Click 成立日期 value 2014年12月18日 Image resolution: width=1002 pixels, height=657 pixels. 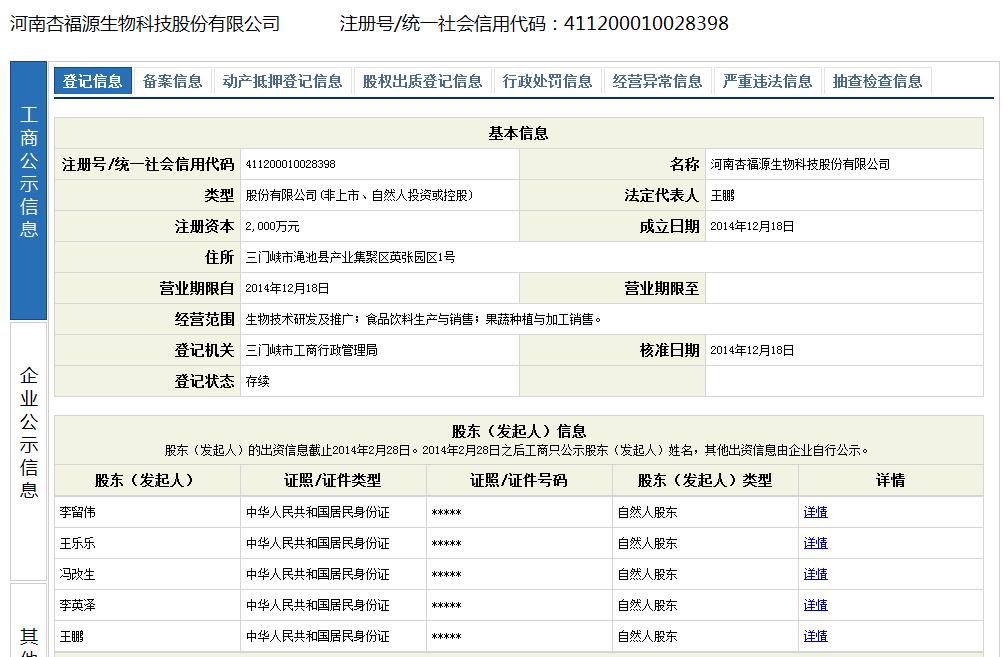[752, 226]
